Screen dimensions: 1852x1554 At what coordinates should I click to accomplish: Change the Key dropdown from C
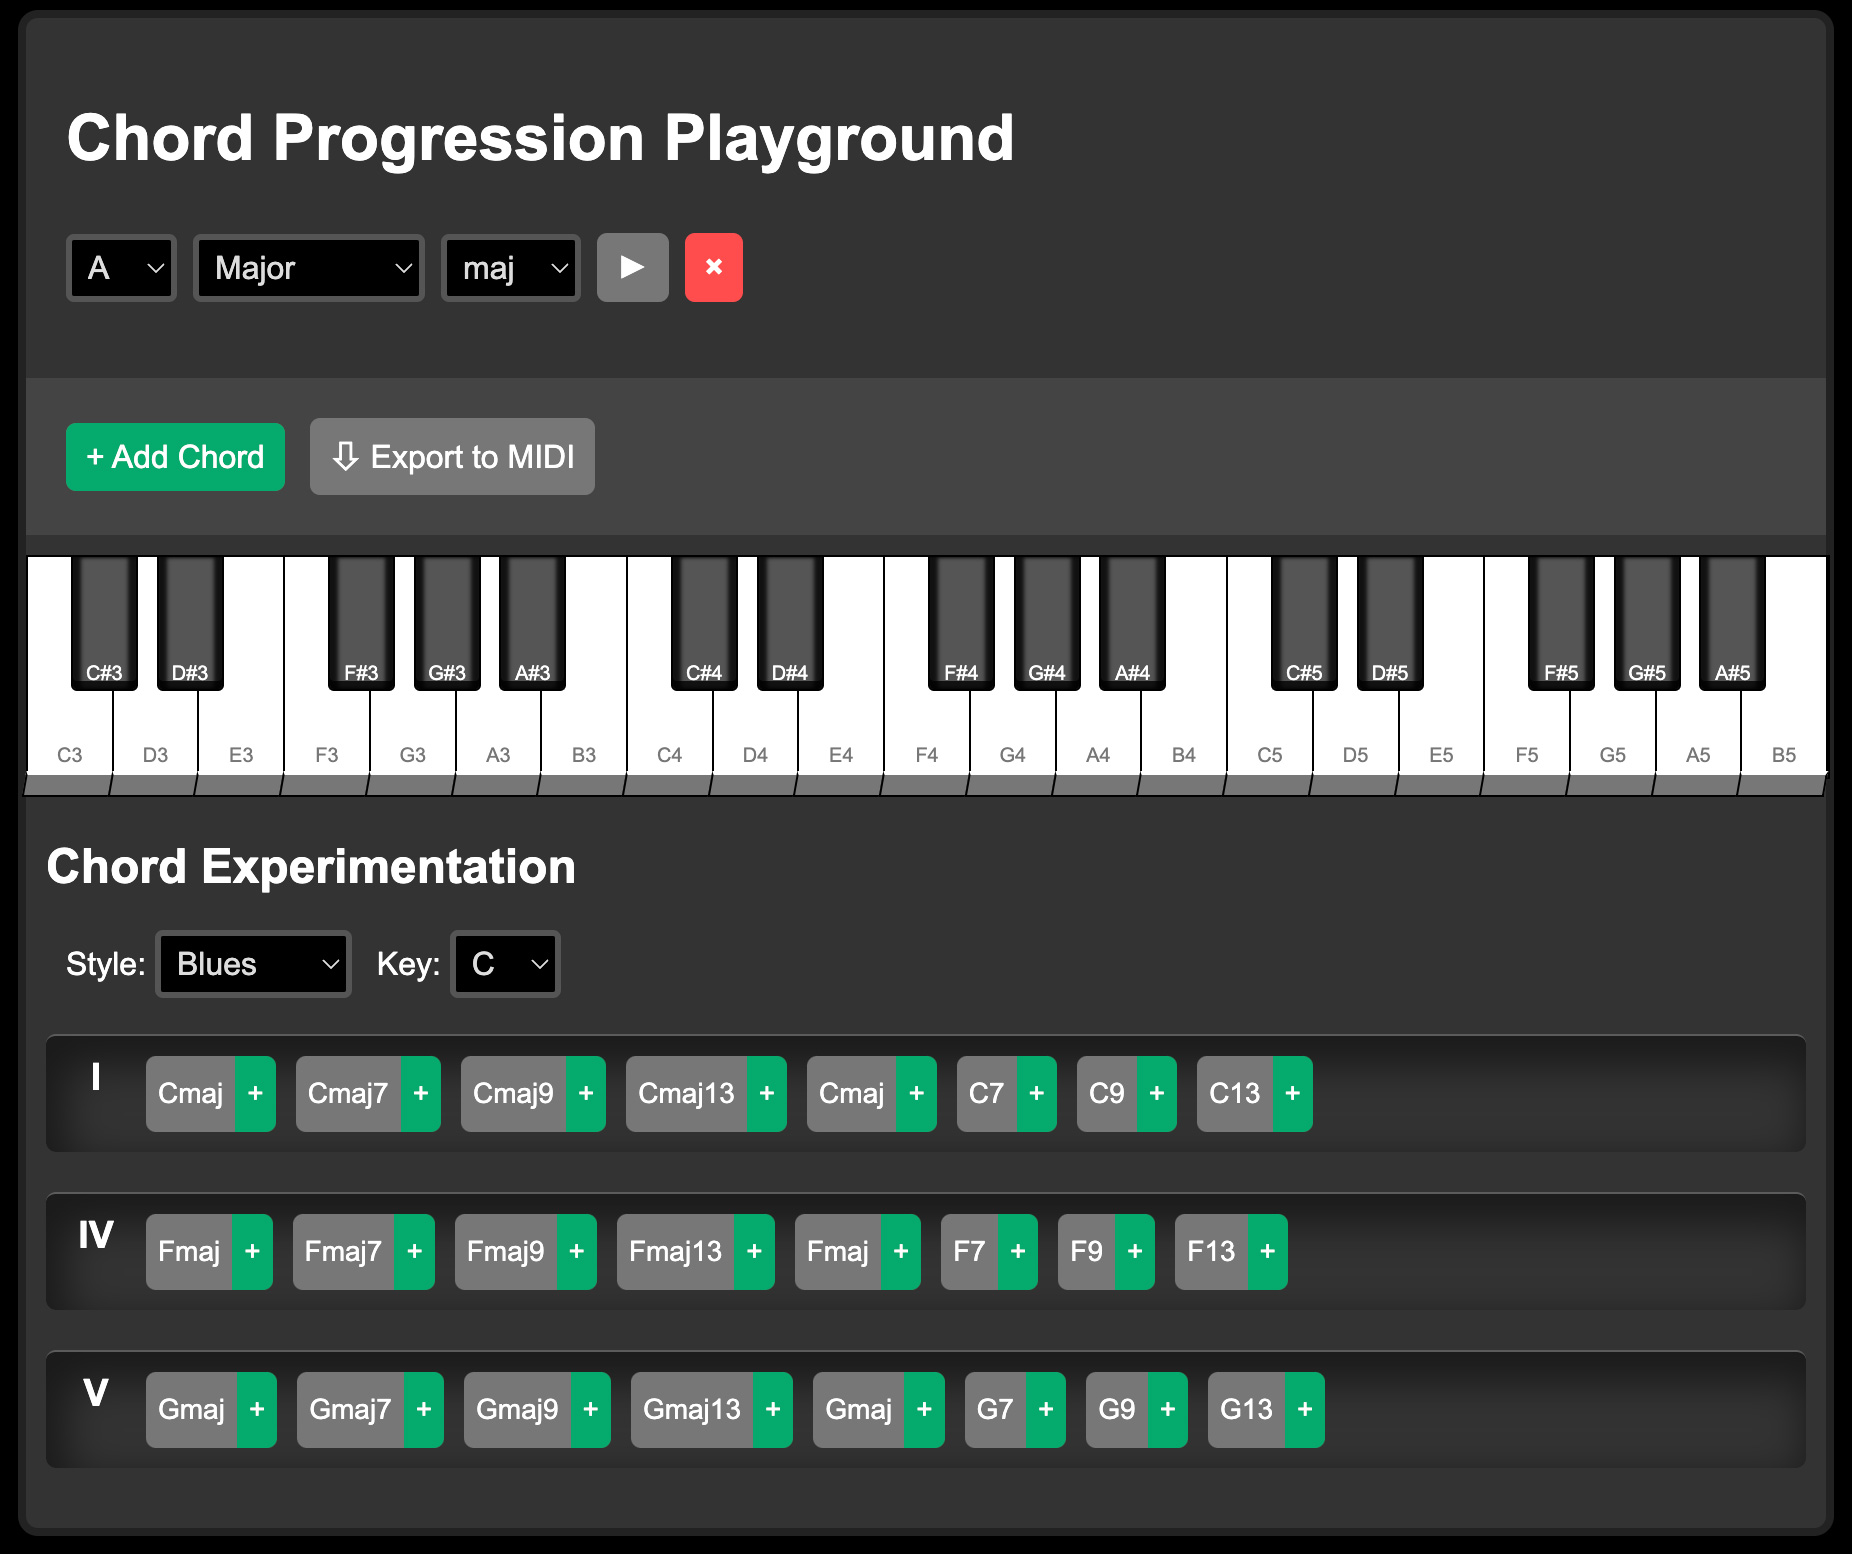[x=505, y=963]
